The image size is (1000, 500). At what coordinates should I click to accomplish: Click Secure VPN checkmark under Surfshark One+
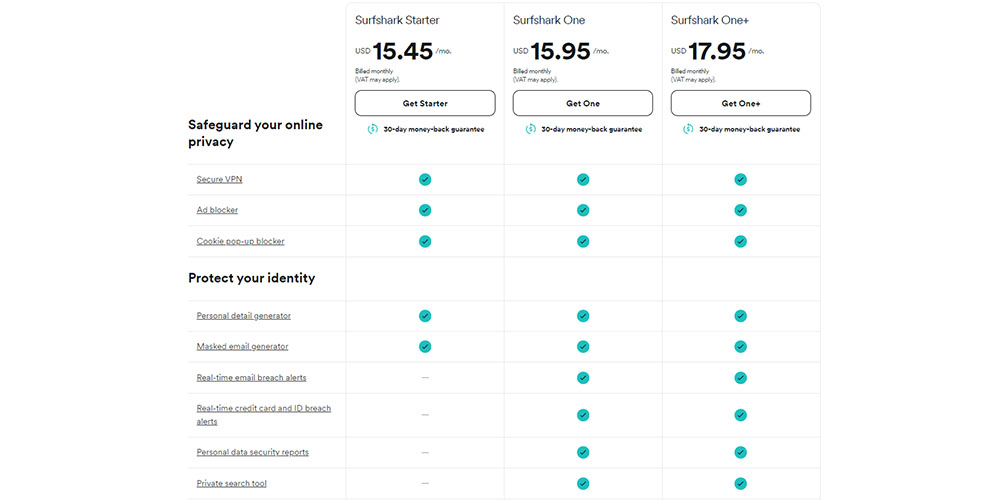coord(740,179)
